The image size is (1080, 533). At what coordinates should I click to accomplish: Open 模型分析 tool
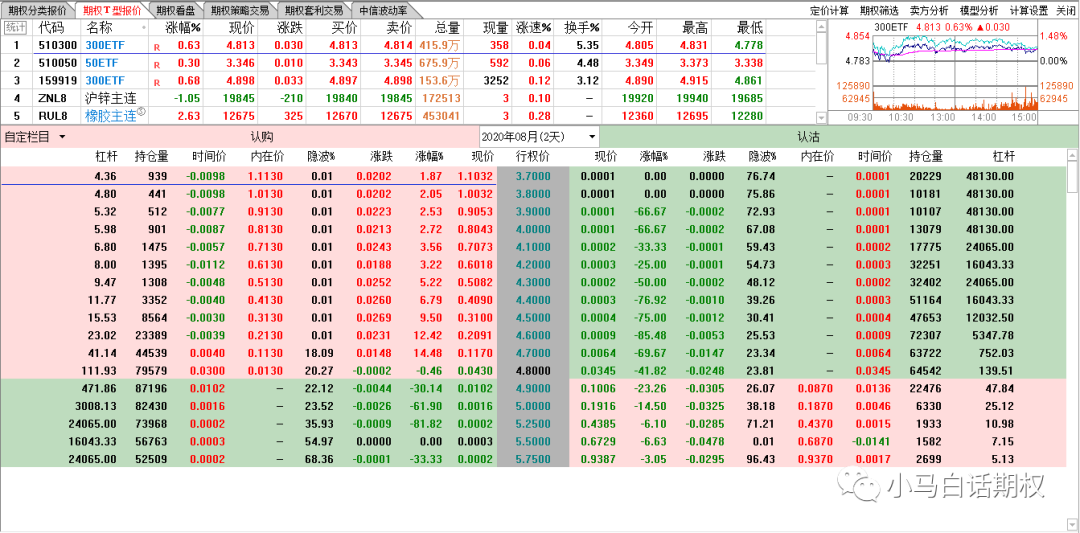[x=979, y=10]
